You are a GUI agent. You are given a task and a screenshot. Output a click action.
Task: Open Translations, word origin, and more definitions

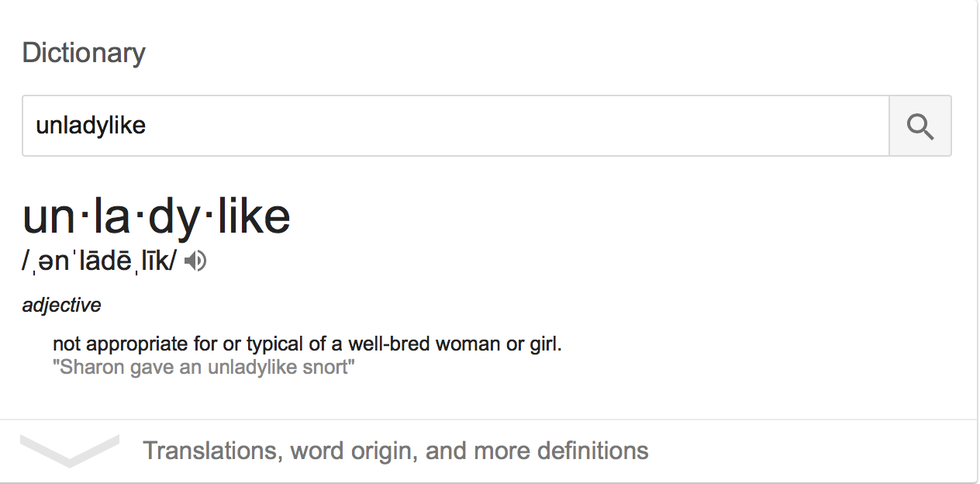click(395, 451)
